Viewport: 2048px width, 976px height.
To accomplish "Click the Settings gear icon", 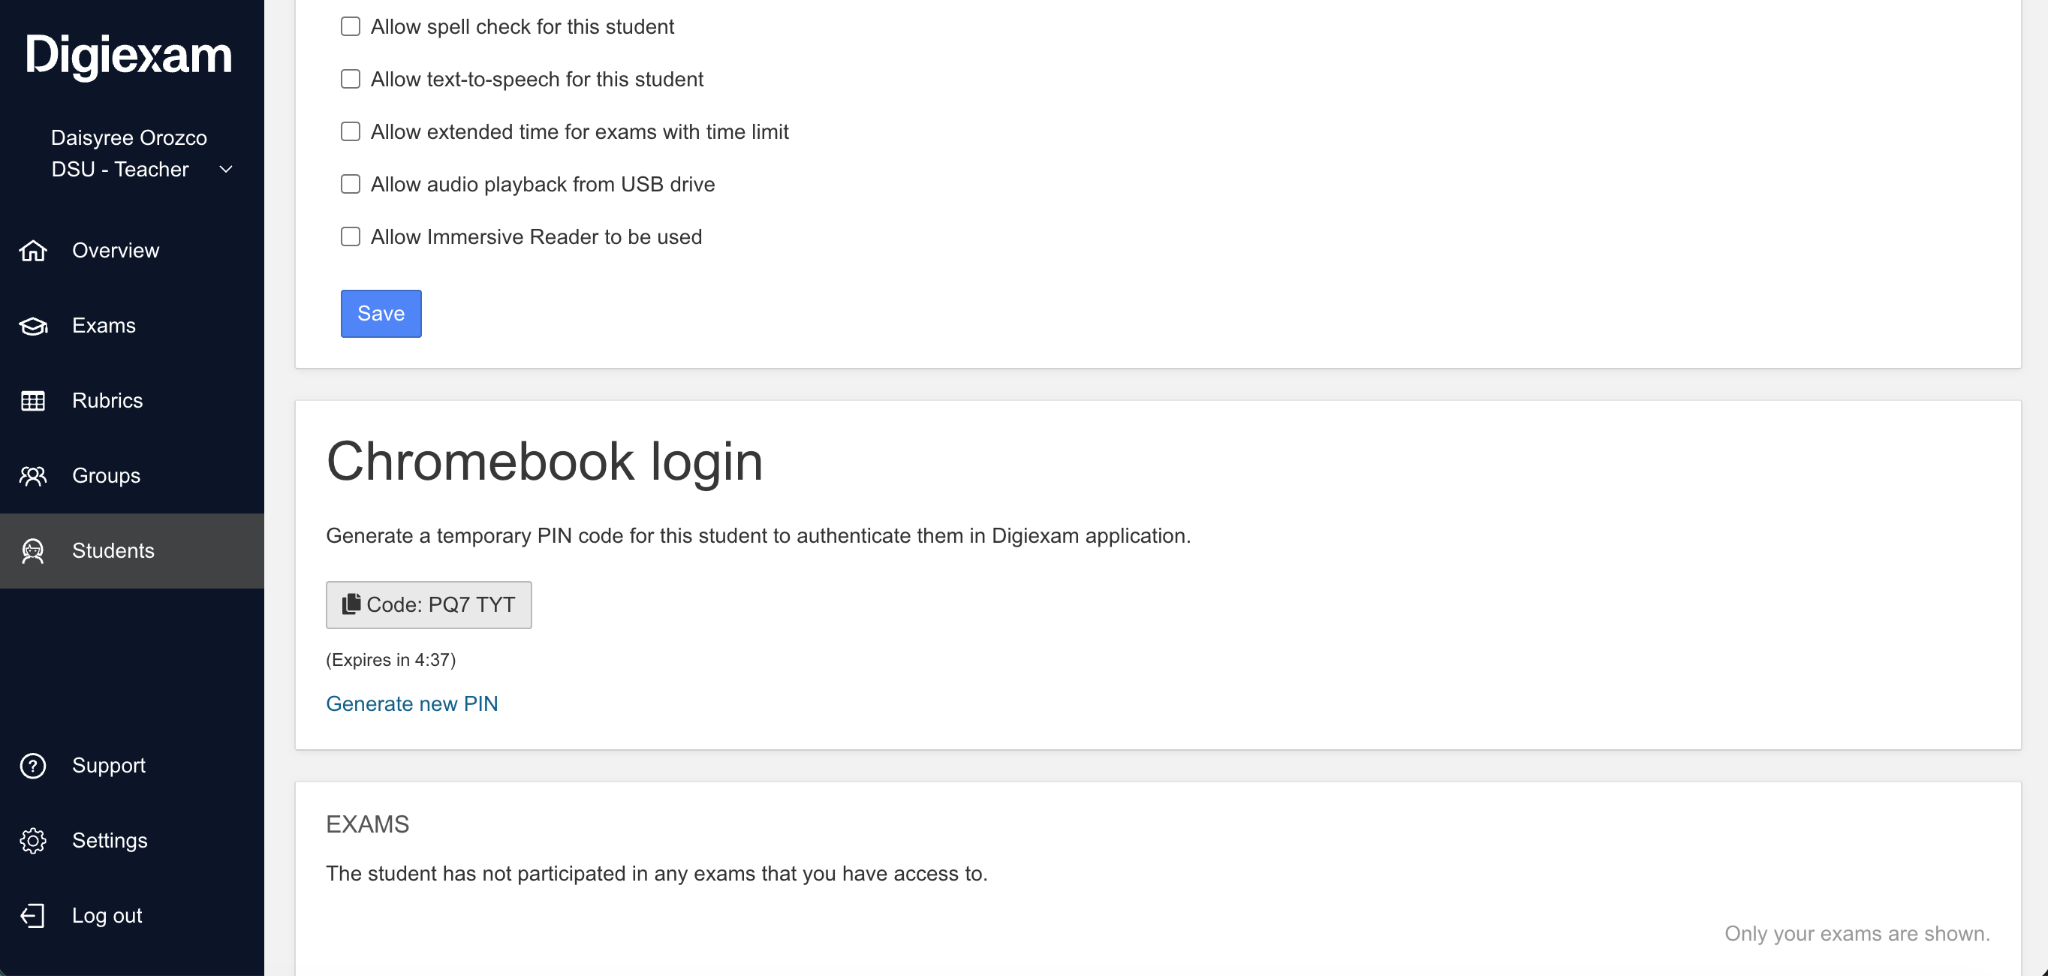I will point(33,841).
